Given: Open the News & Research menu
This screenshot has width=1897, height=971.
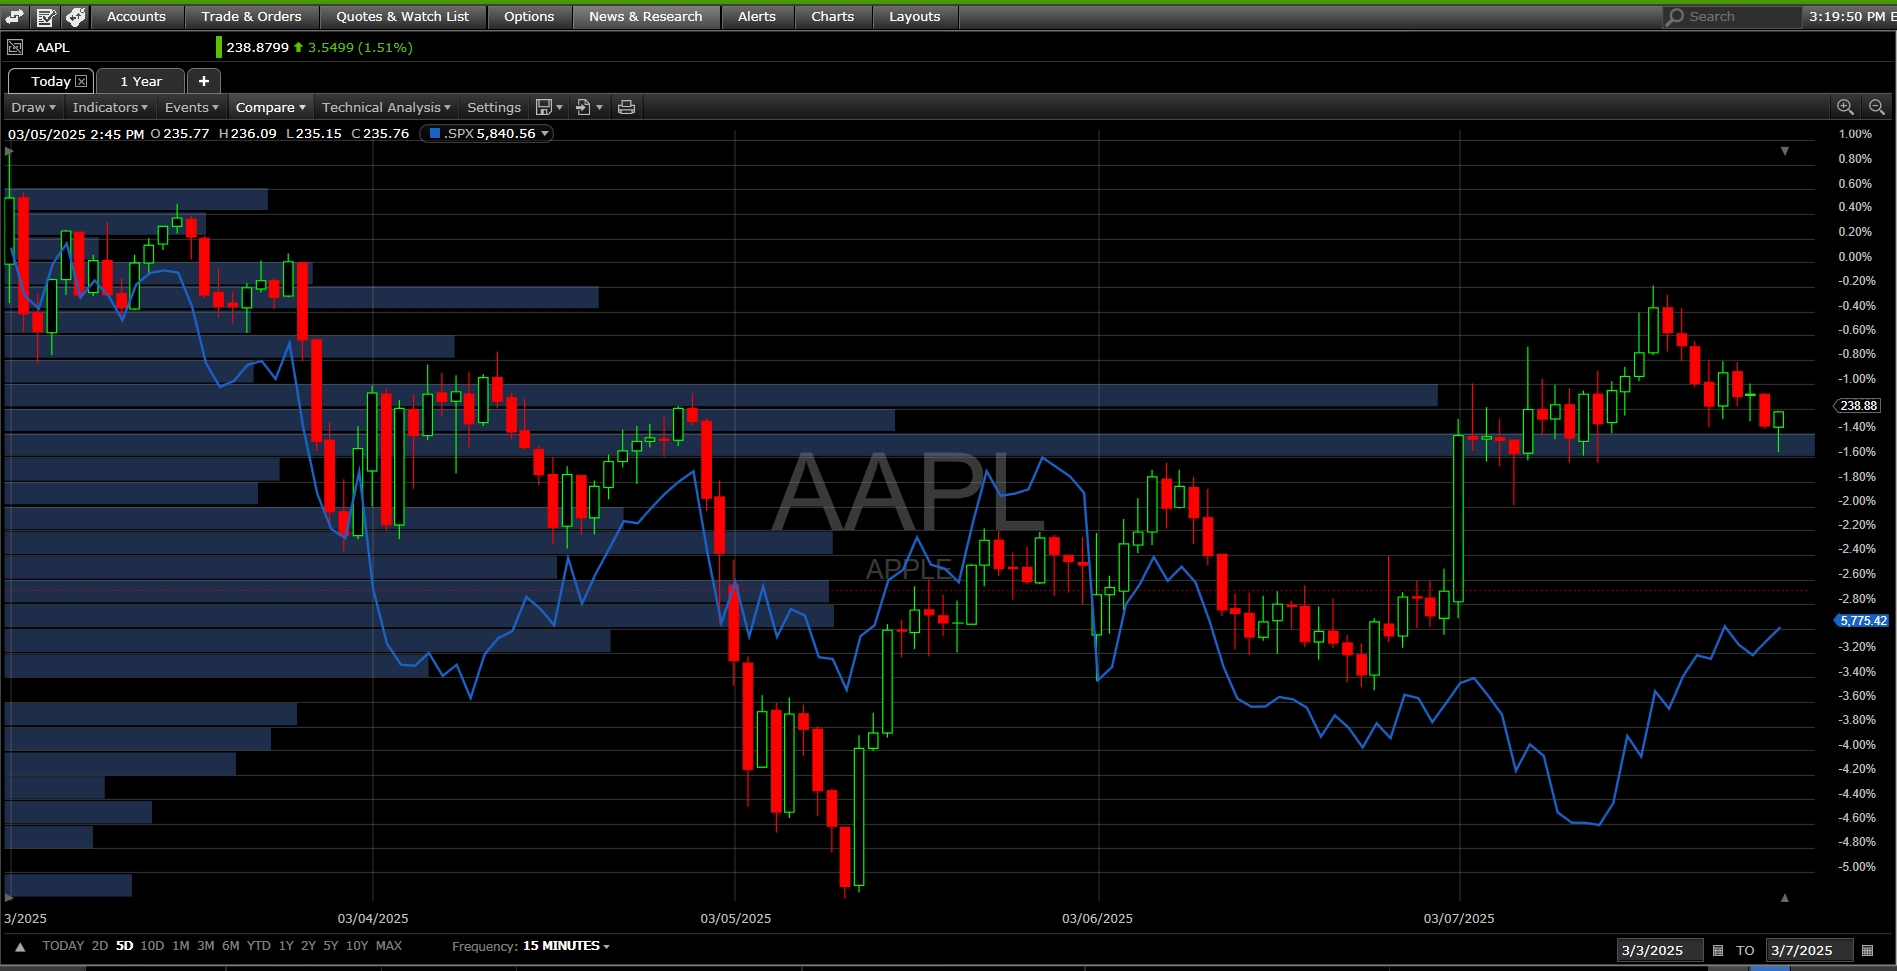Looking at the screenshot, I should [x=645, y=17].
